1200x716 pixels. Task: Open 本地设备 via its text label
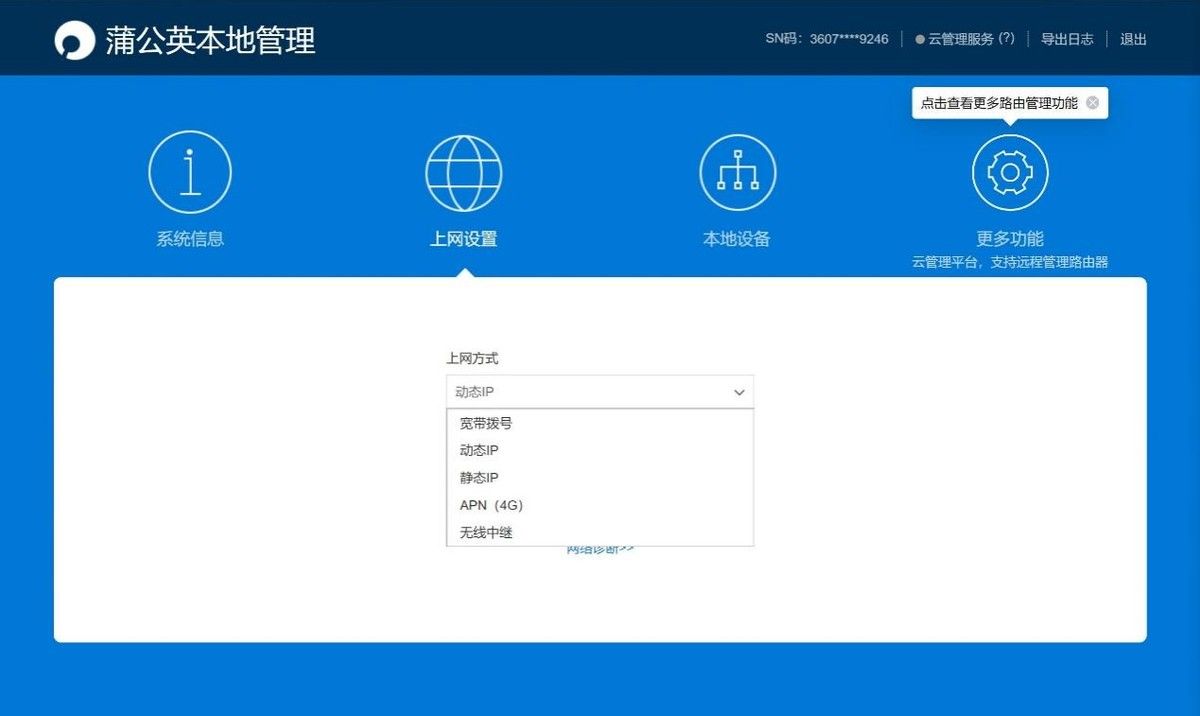point(737,239)
